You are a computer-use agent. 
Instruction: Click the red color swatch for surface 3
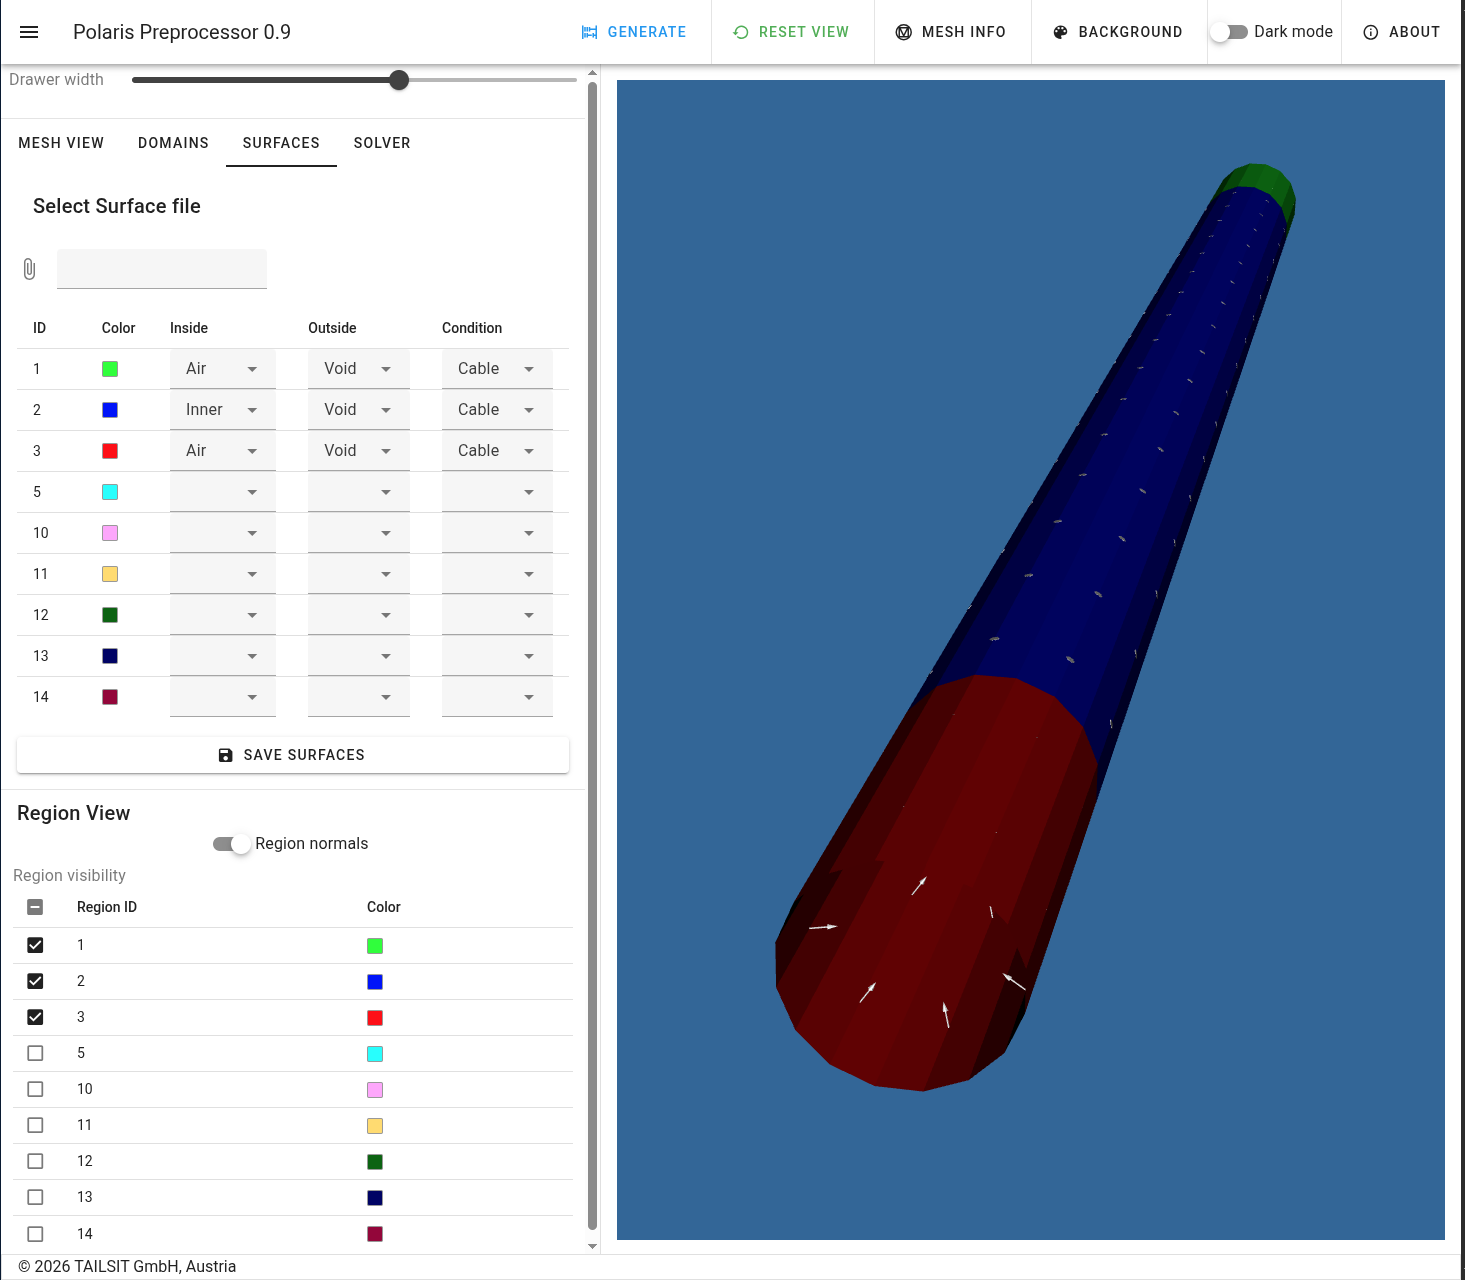pos(110,451)
